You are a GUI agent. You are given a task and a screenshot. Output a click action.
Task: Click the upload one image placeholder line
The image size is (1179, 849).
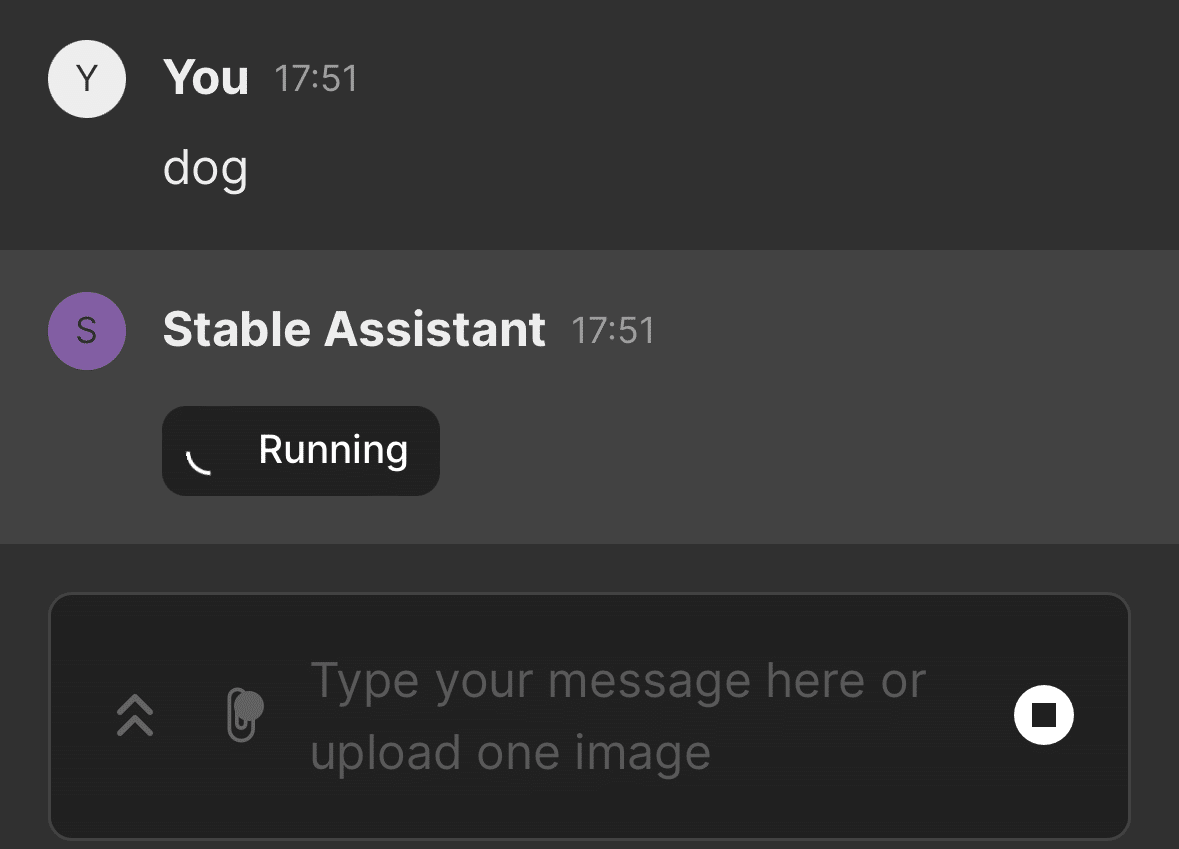[x=511, y=753]
